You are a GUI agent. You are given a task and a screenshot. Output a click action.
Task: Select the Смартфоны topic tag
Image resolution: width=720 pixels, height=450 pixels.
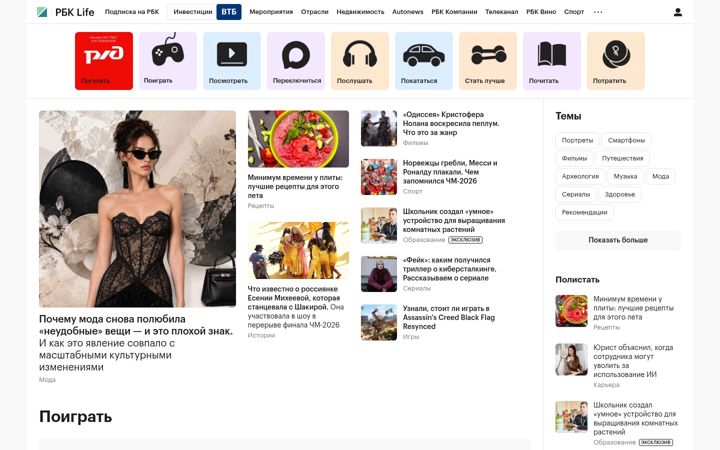pos(626,141)
